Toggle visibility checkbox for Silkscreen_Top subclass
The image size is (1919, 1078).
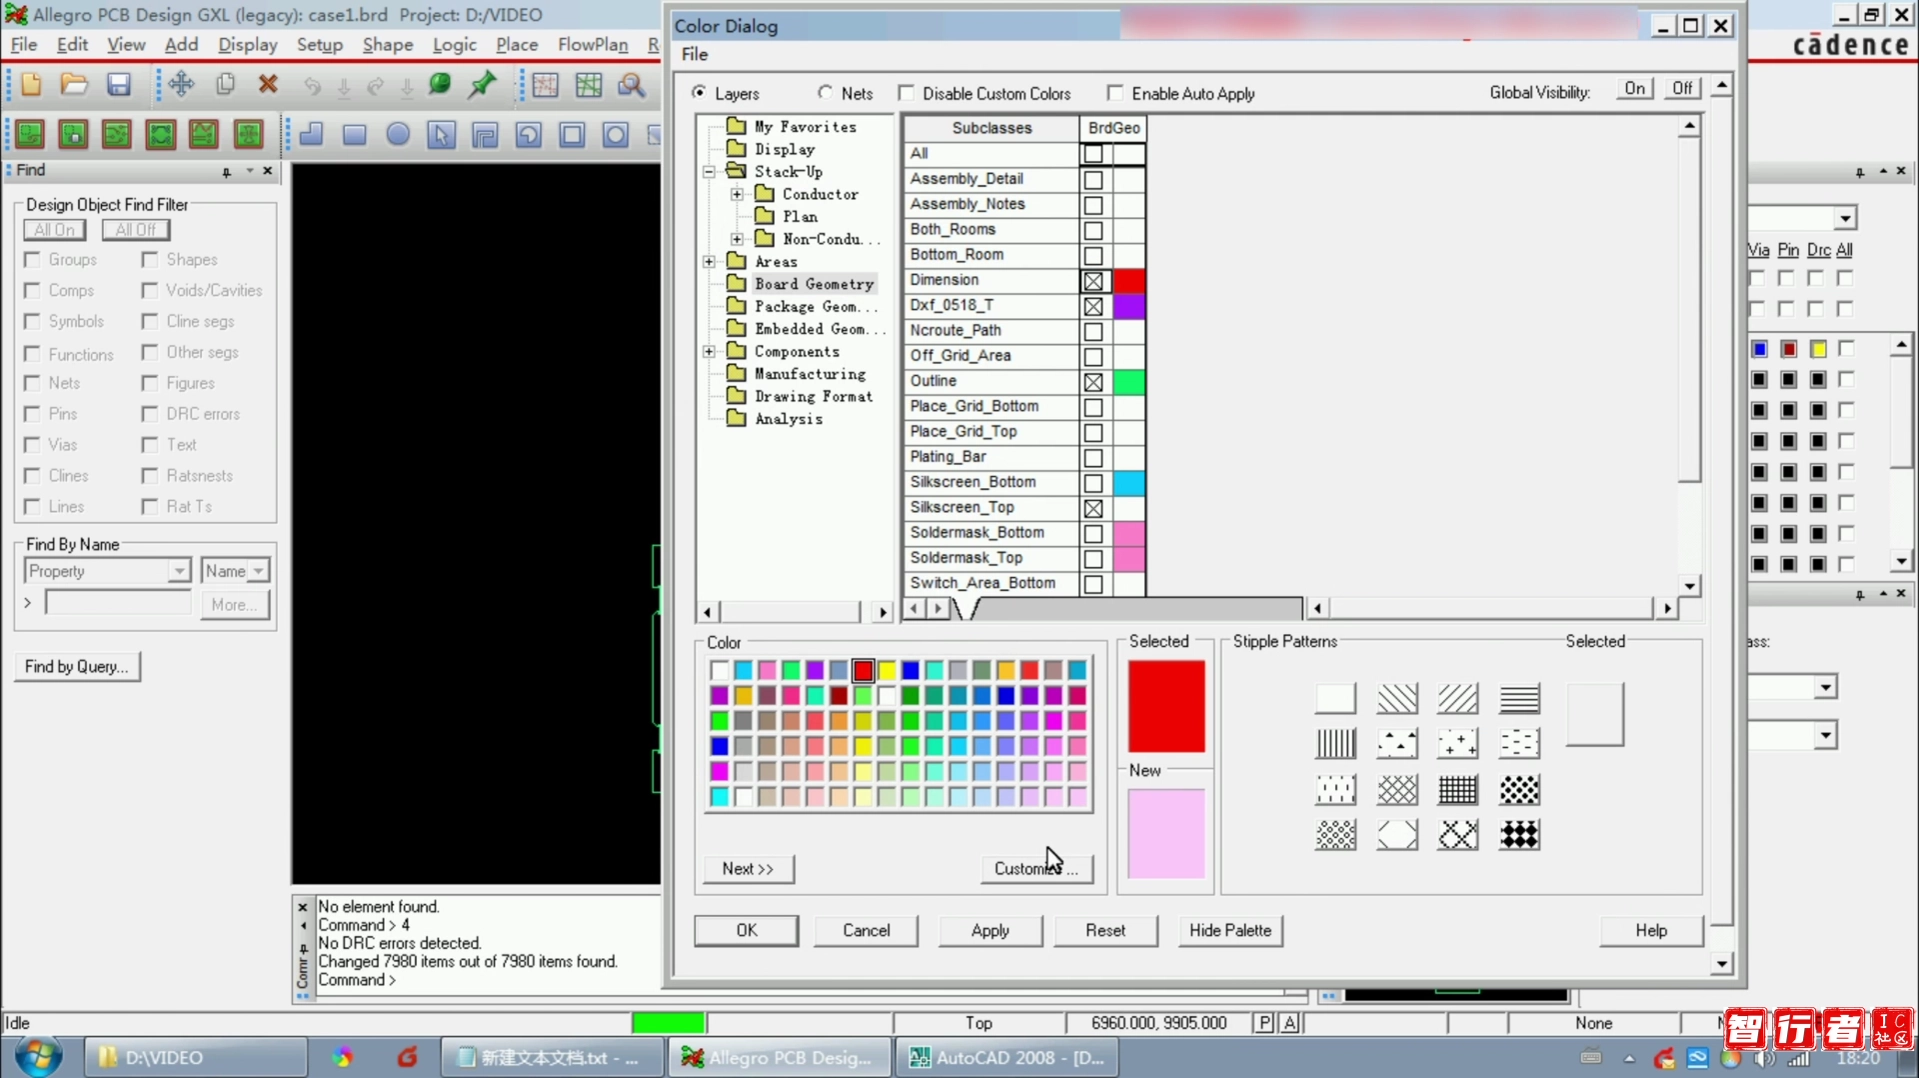[1093, 508]
